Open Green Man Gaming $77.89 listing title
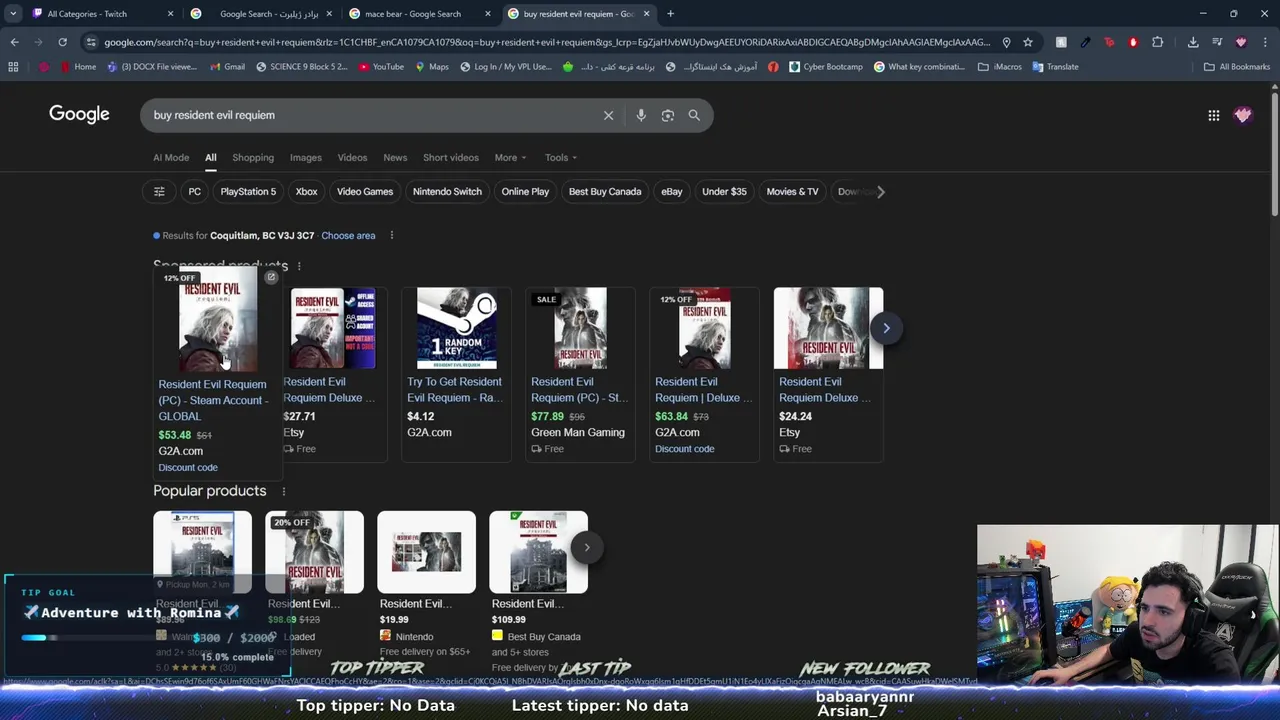This screenshot has width=1280, height=720. click(579, 390)
